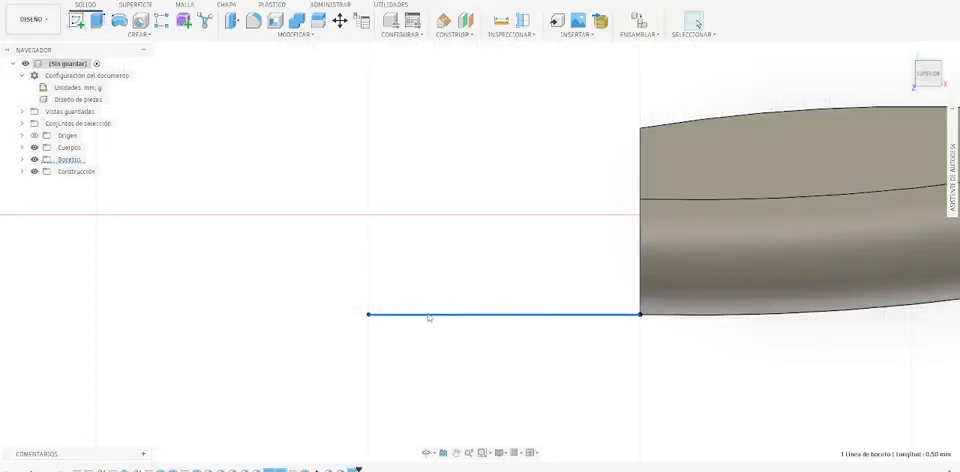Select the Revolve tool in Crear
The height and width of the screenshot is (472, 960).
[119, 21]
